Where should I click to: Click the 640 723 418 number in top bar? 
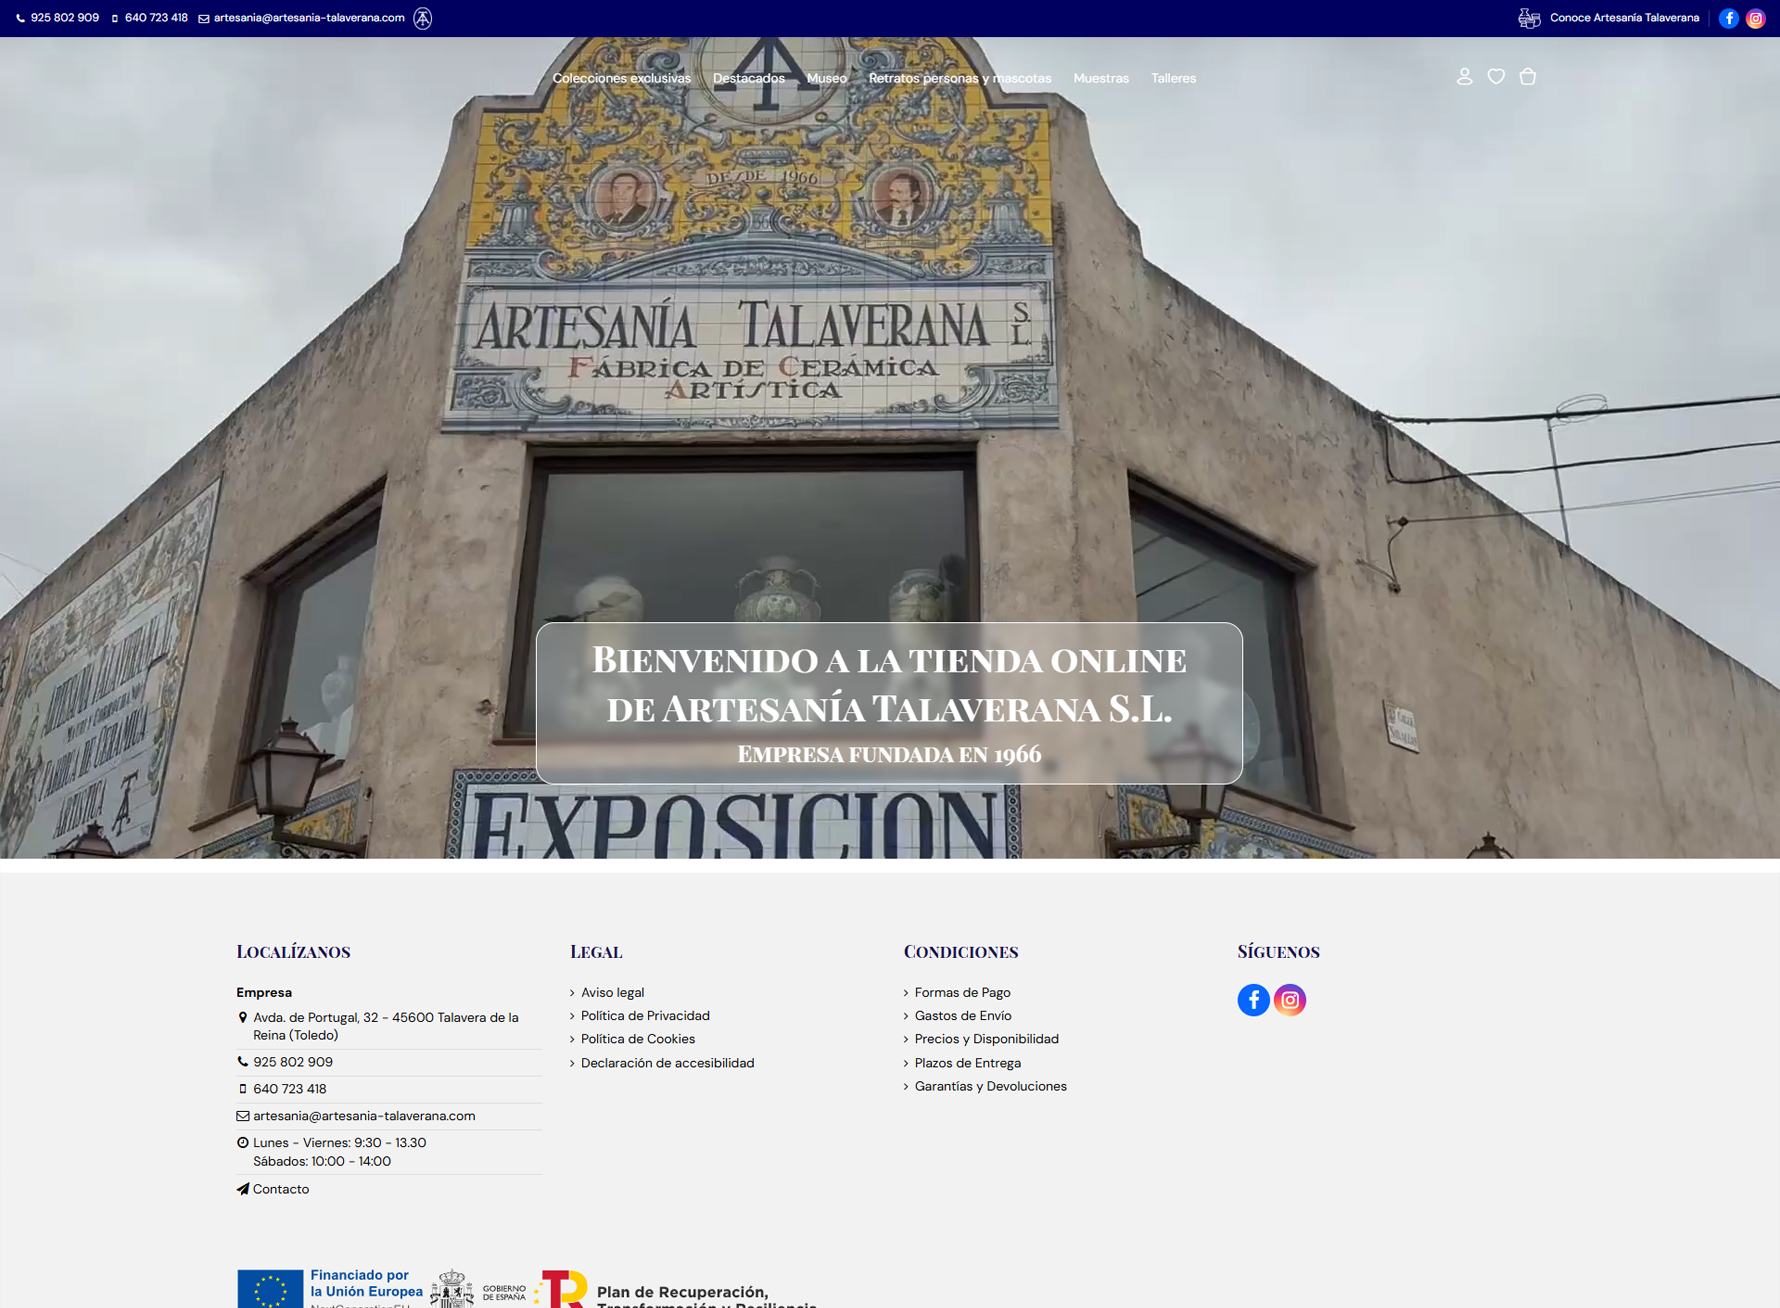(156, 18)
